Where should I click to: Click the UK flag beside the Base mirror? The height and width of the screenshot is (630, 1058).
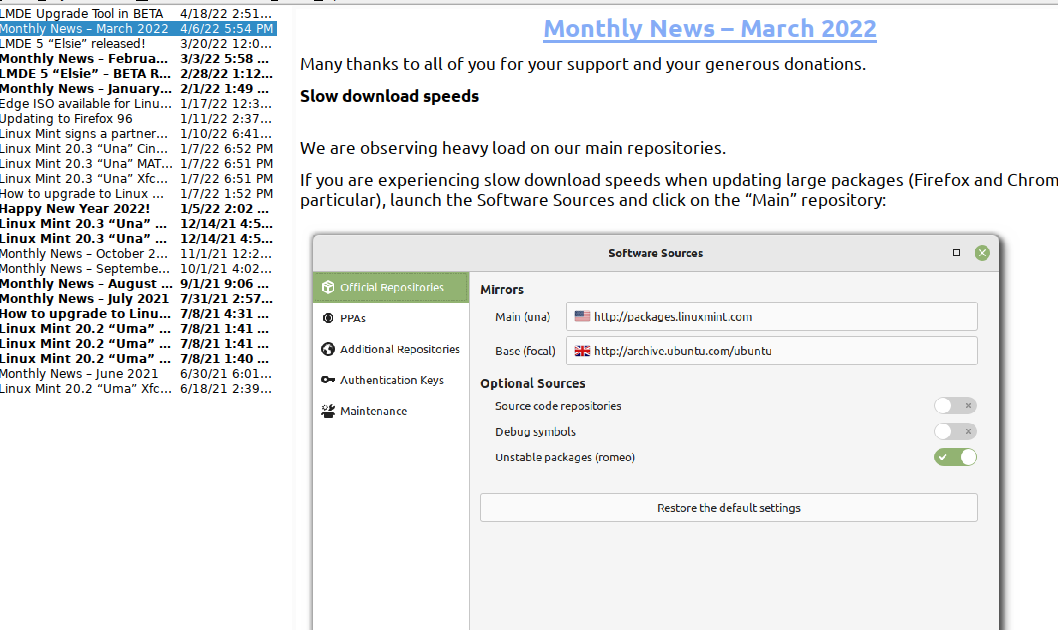tap(581, 351)
